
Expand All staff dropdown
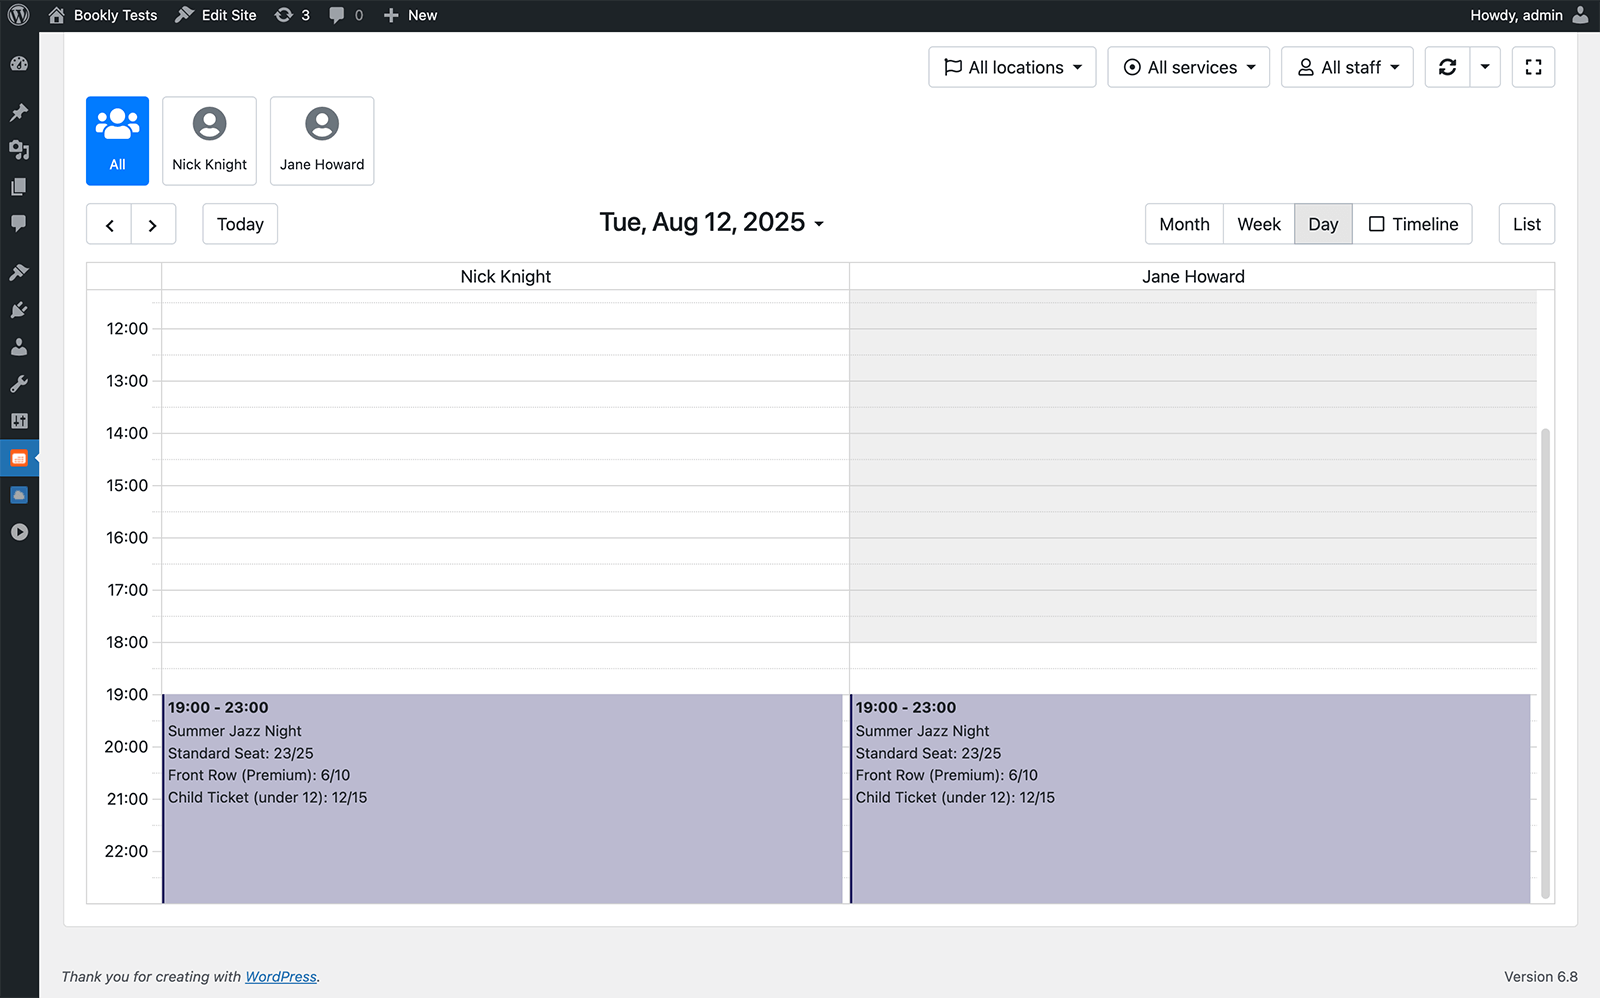[x=1347, y=67]
